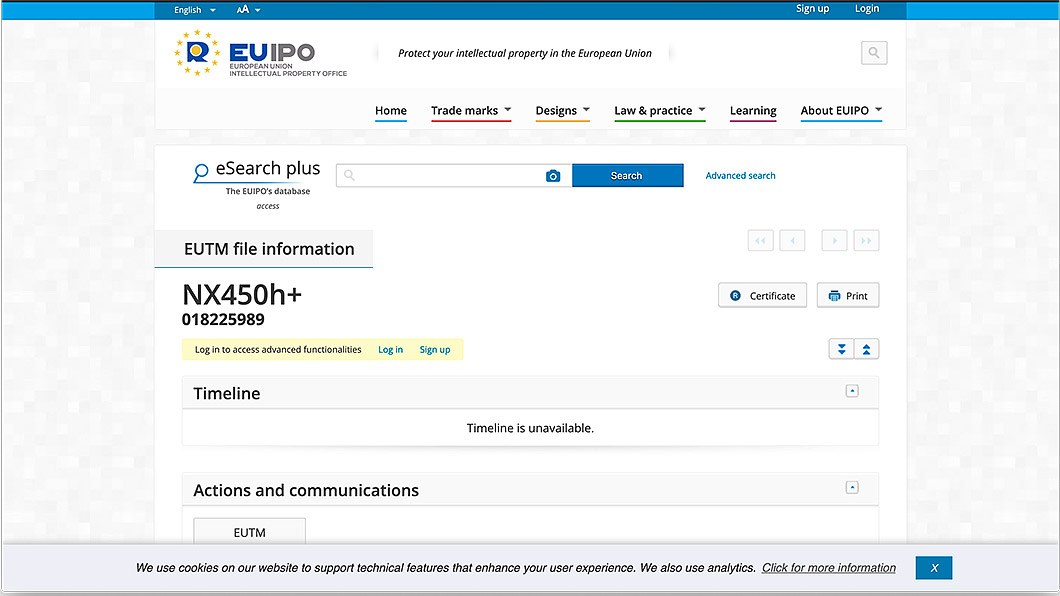This screenshot has height=596, width=1060.
Task: Click Log in link in yellow notice
Action: tap(390, 349)
